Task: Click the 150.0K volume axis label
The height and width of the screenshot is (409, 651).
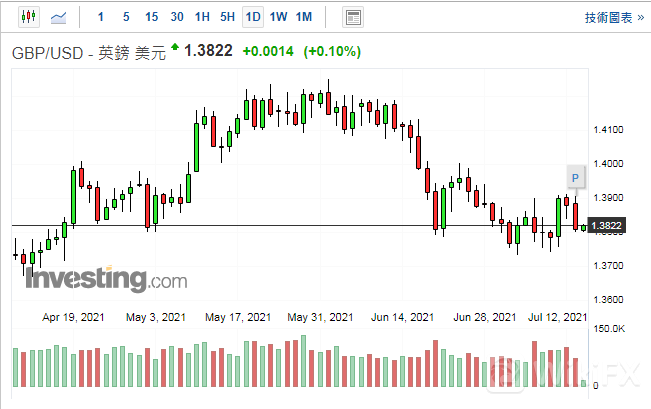Action: (609, 329)
